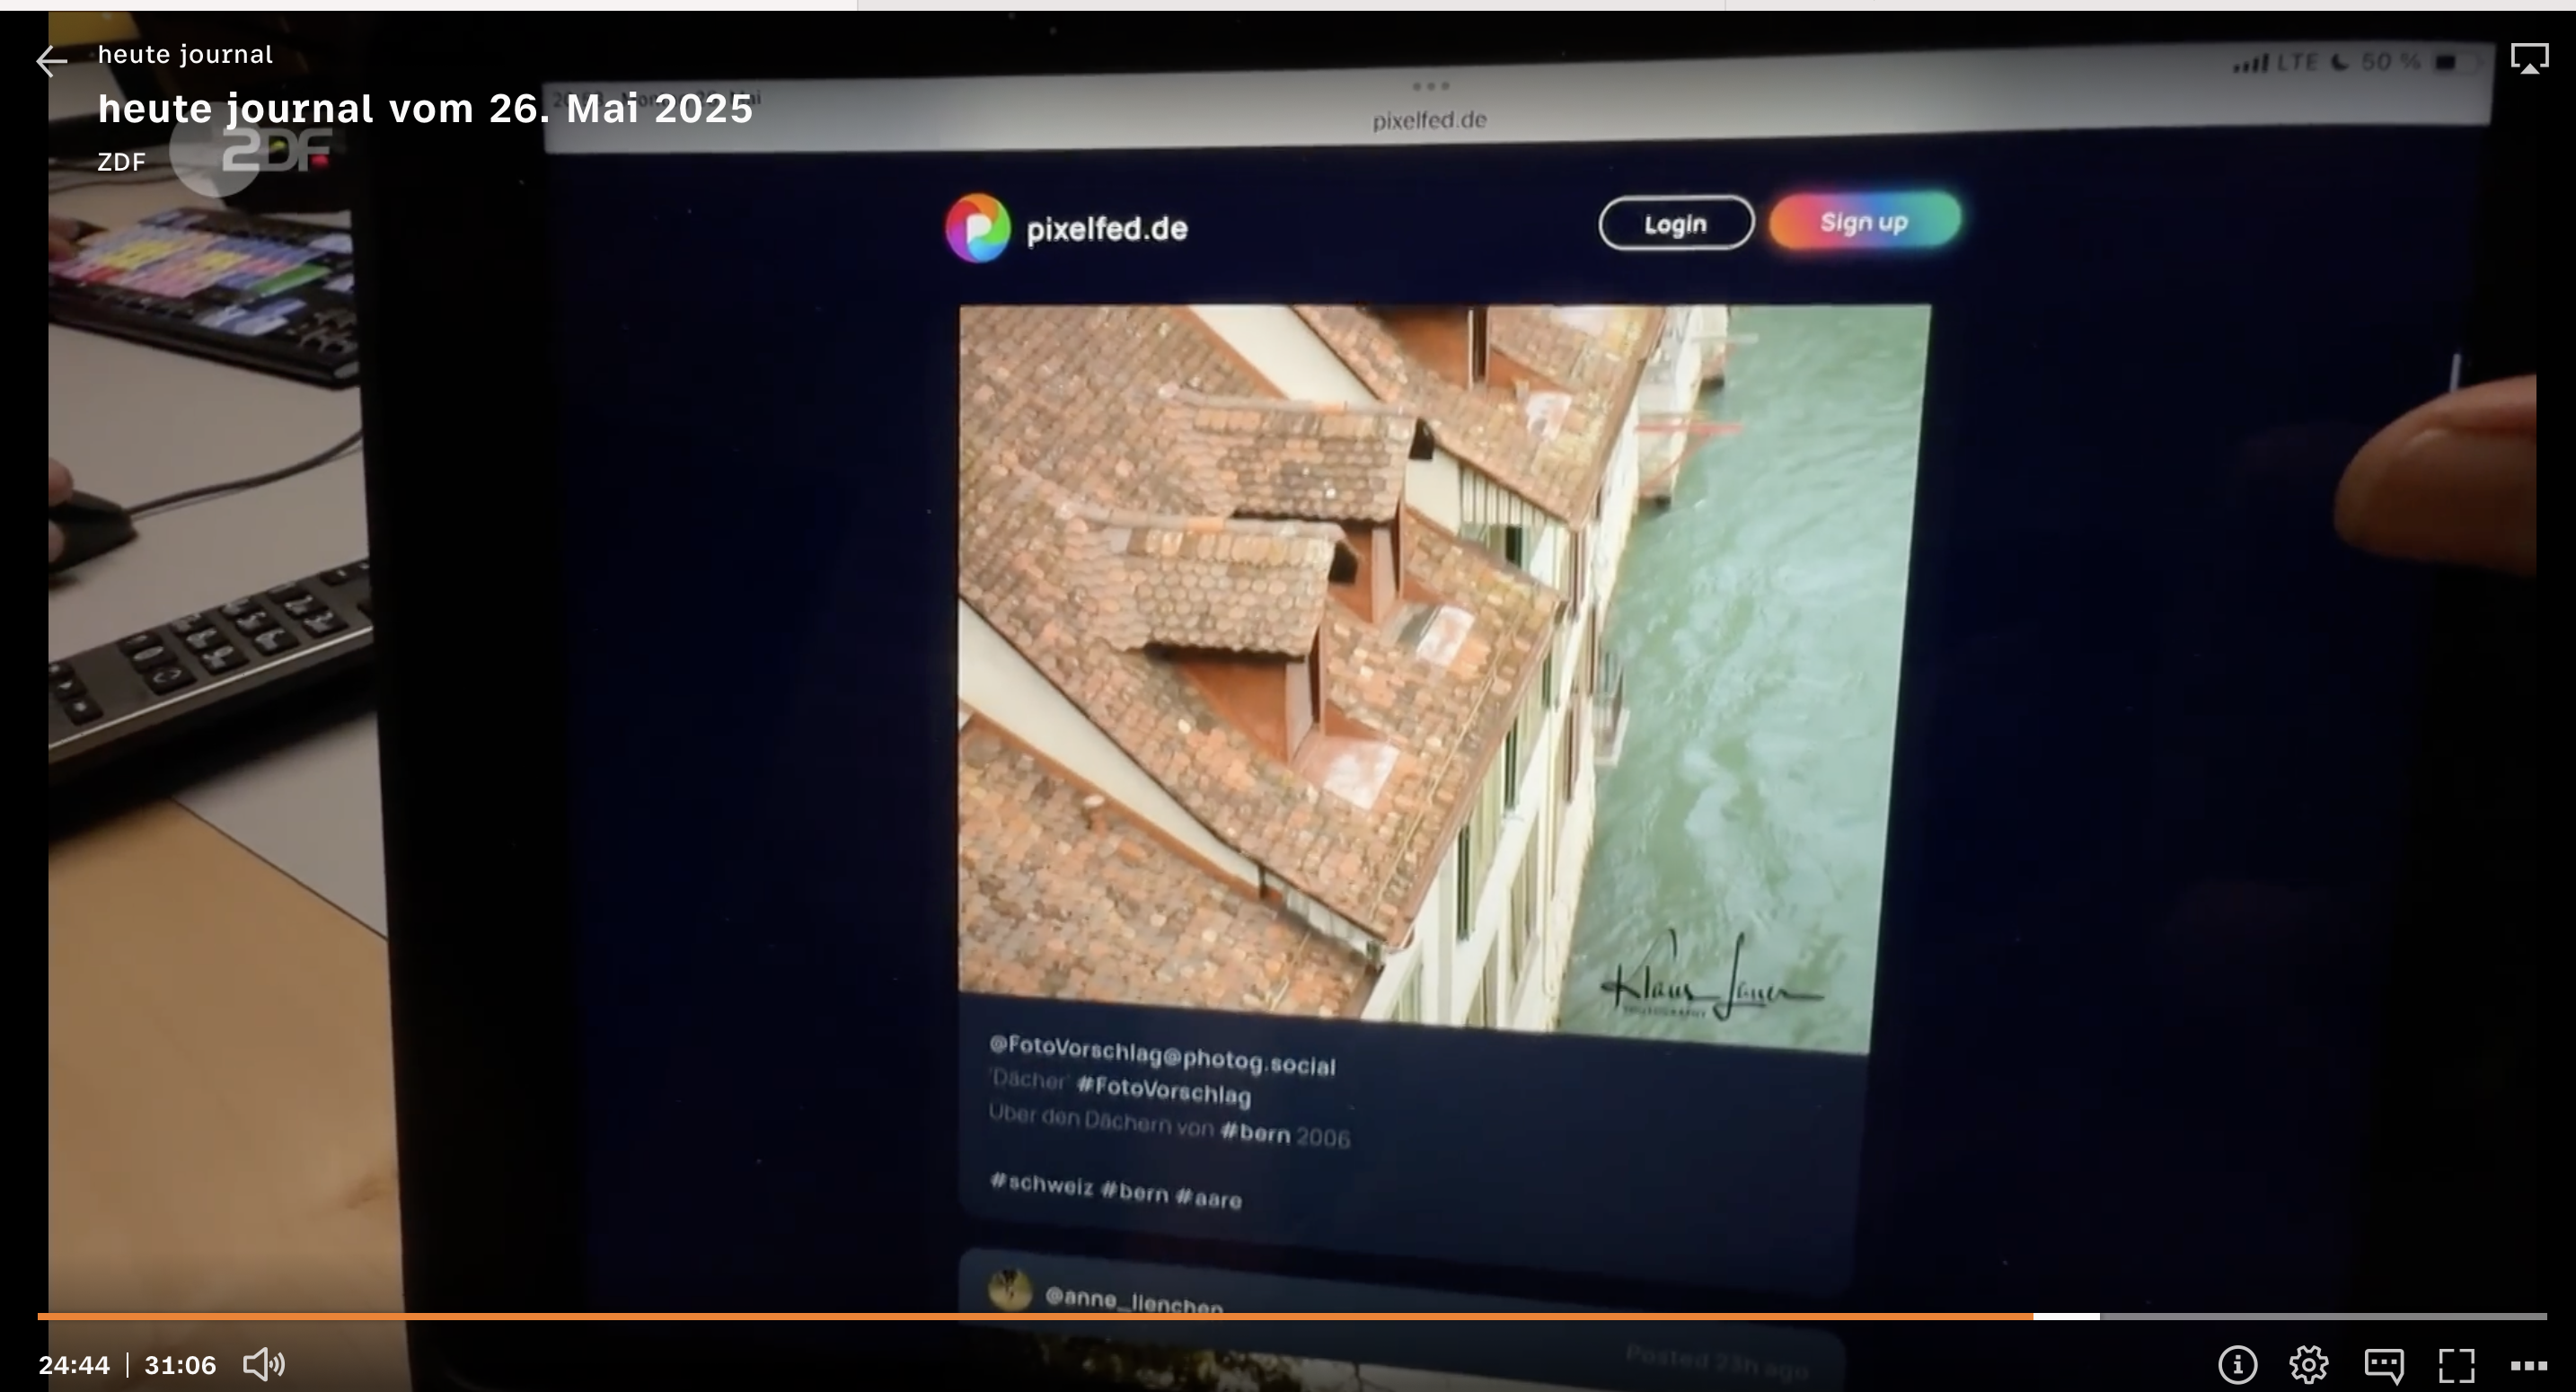Click the Login button in video
This screenshot has width=2576, height=1392.
[1676, 223]
